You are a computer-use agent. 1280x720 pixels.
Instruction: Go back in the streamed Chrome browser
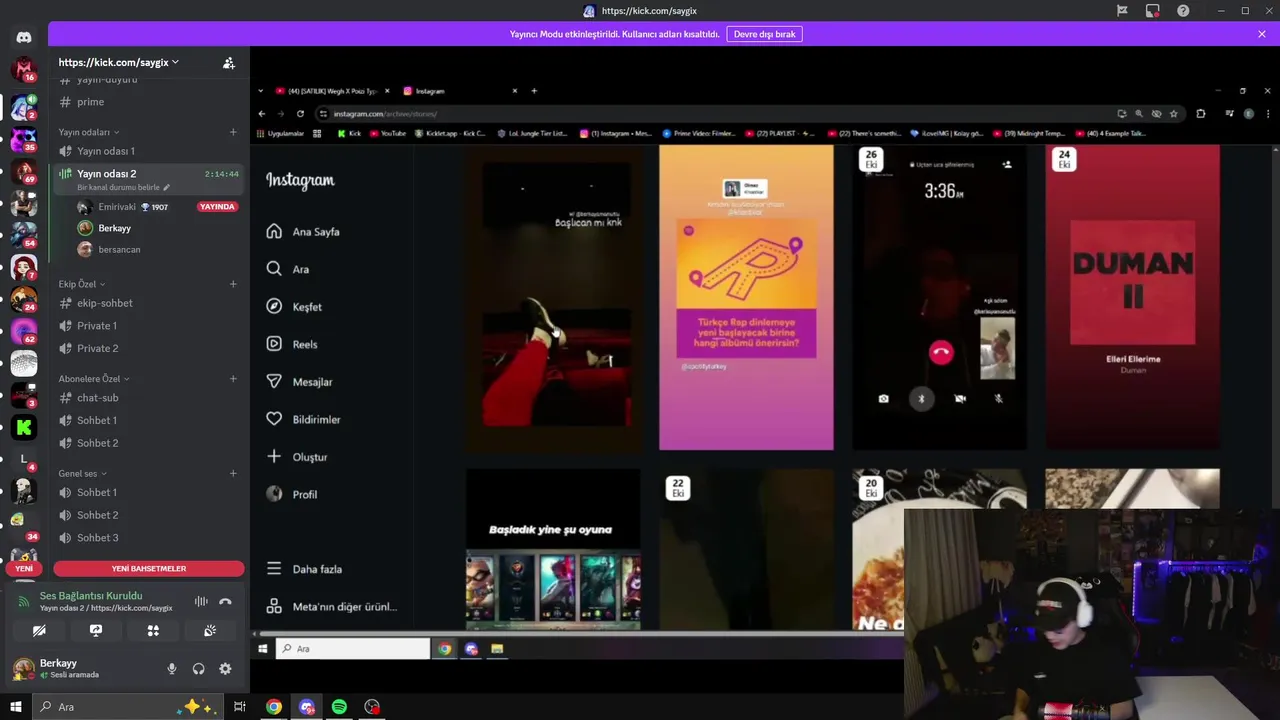pyautogui.click(x=262, y=114)
